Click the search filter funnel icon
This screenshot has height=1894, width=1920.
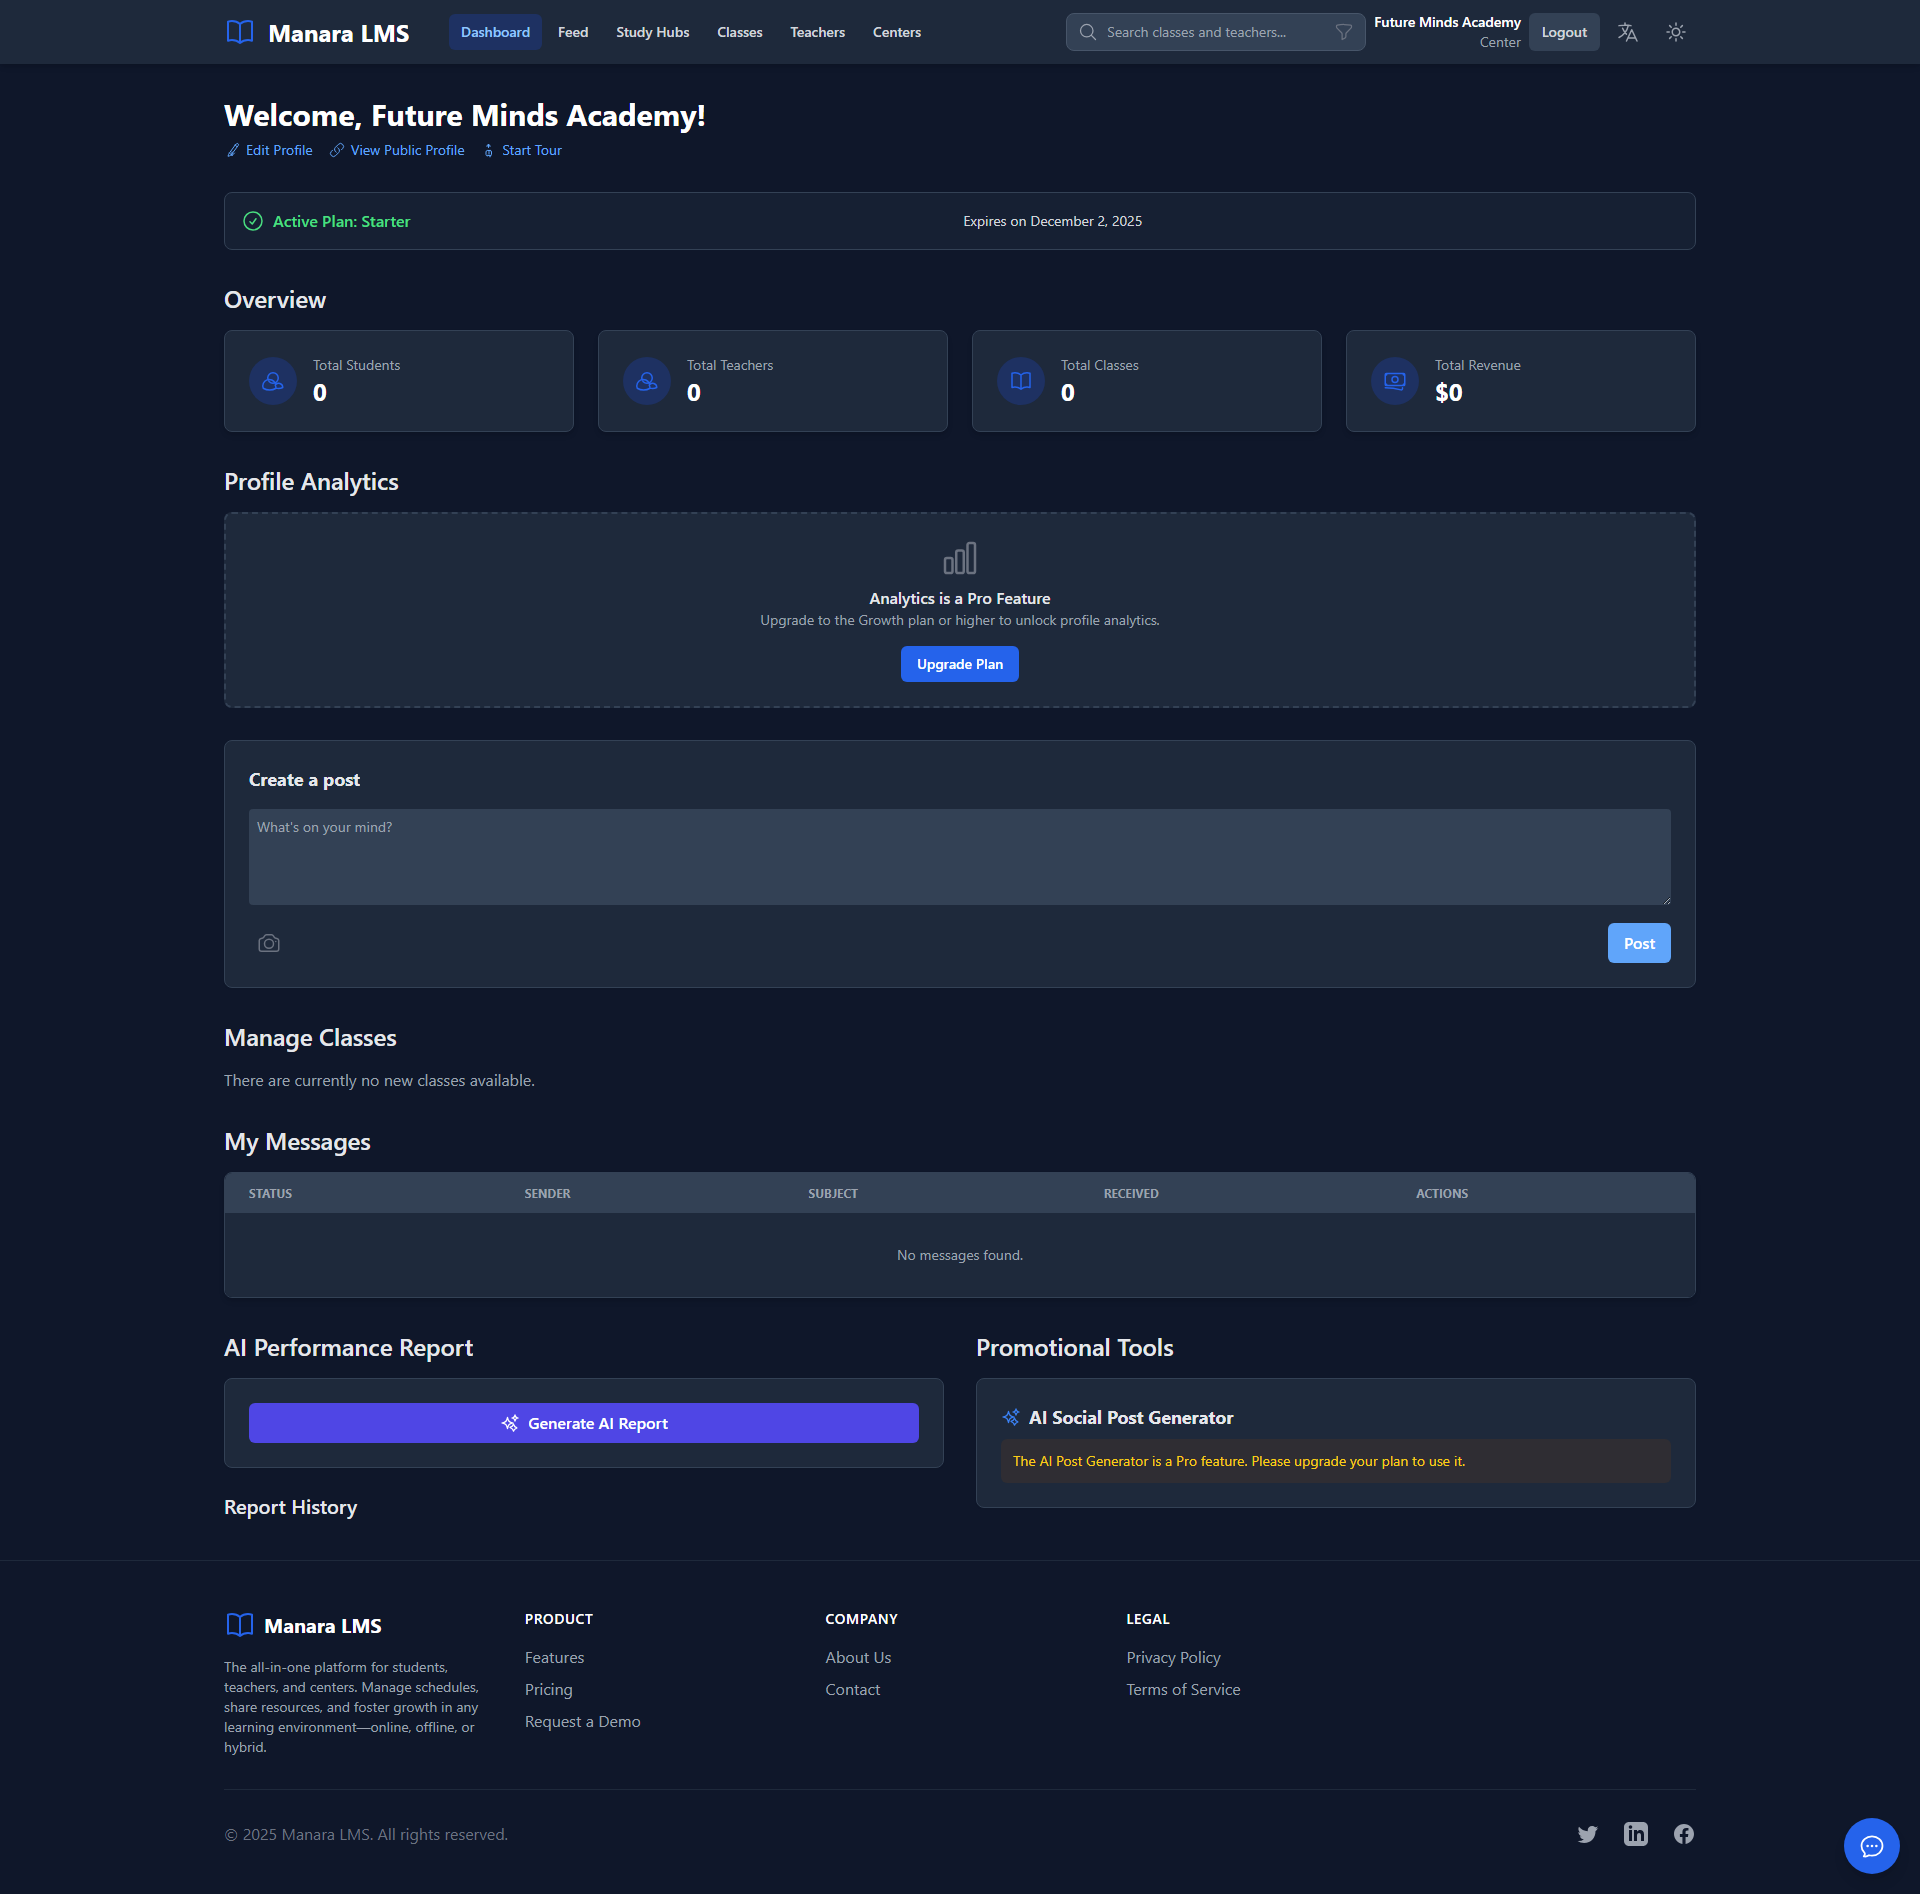[x=1343, y=32]
